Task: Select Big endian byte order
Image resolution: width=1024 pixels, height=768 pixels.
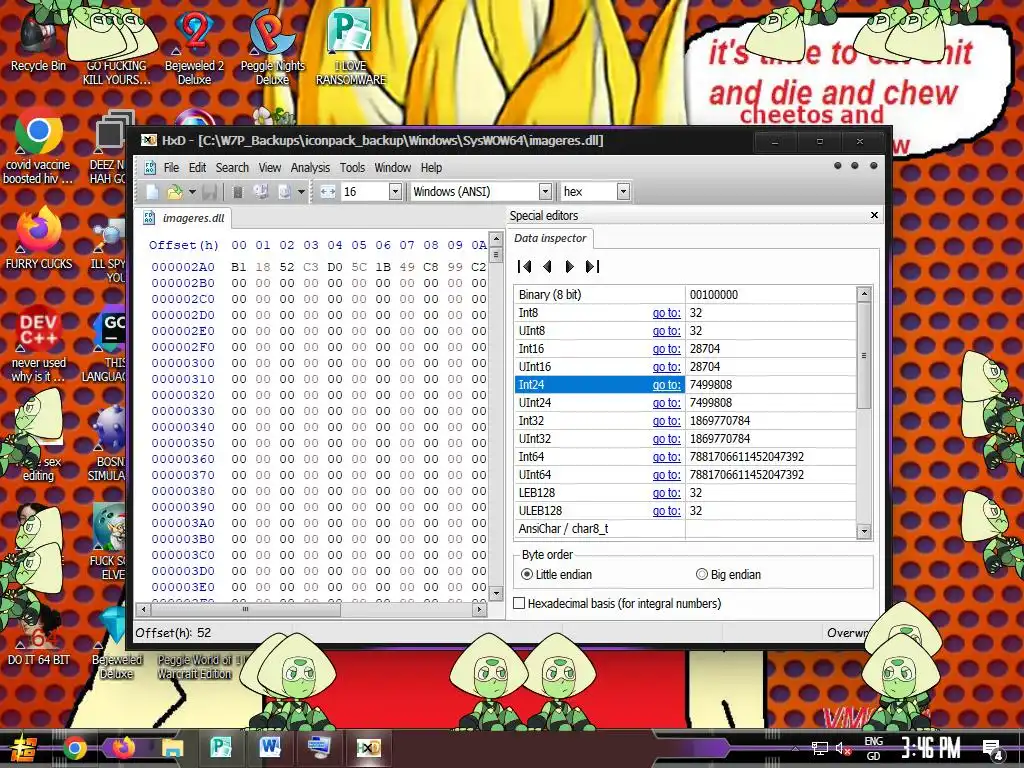Action: 728,575
